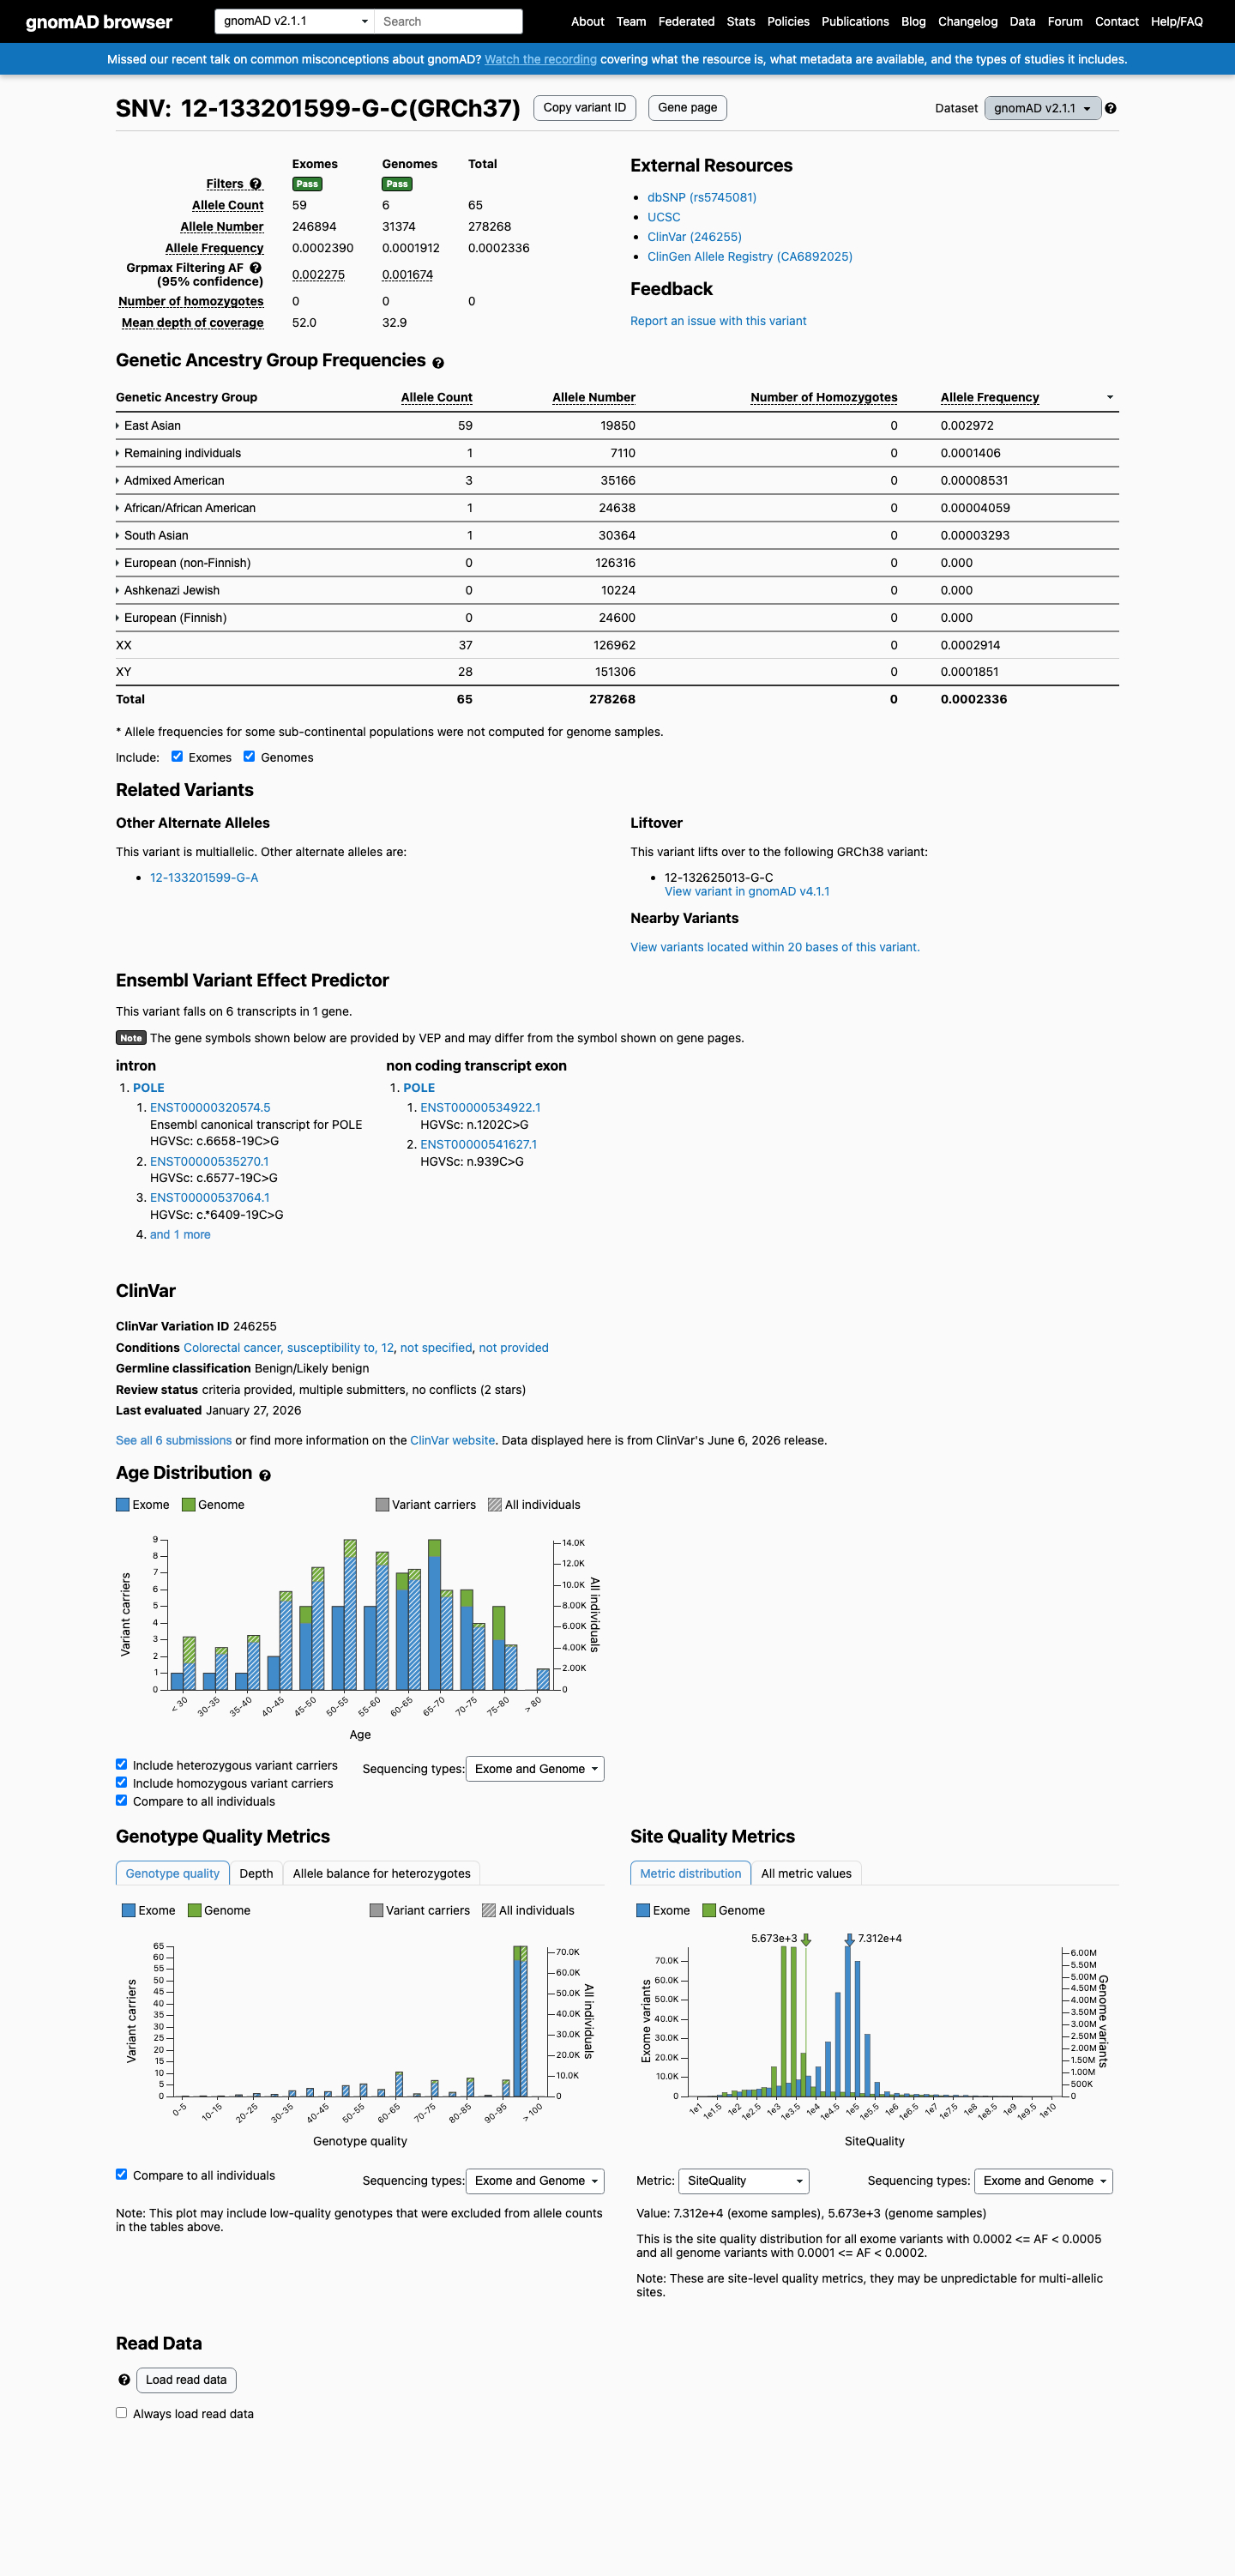Click the Pass badge under Genomes
Image resolution: width=1235 pixels, height=2576 pixels.
point(397,184)
